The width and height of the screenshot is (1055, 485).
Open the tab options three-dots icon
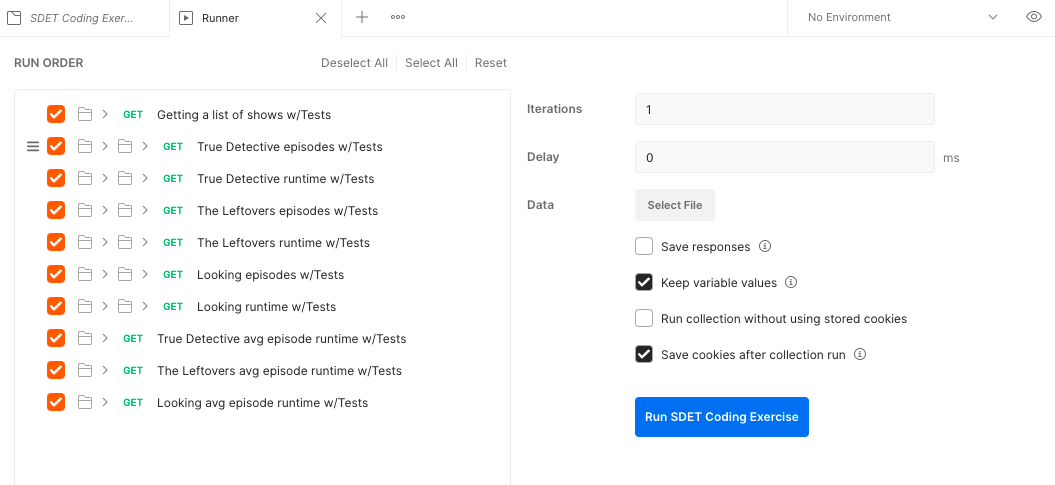point(398,17)
